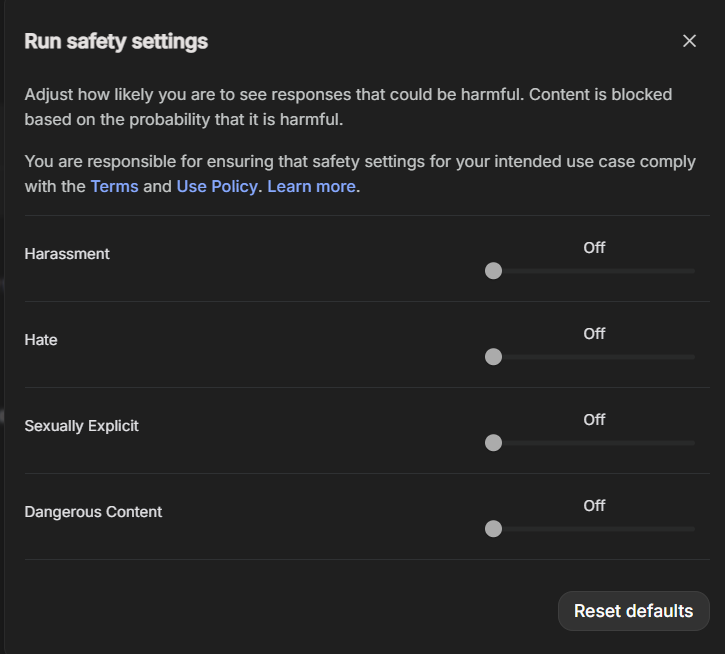Click the Run safety settings heading
725x654 pixels.
click(x=116, y=41)
